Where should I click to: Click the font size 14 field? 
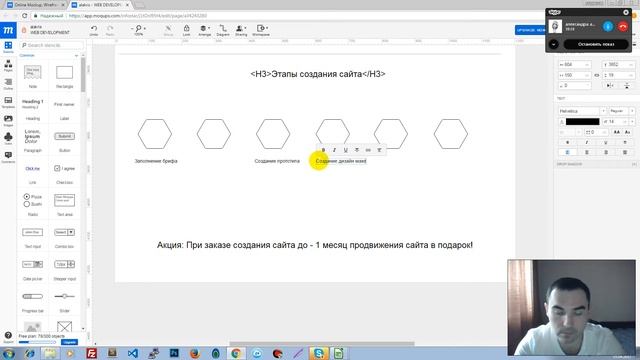pos(615,122)
